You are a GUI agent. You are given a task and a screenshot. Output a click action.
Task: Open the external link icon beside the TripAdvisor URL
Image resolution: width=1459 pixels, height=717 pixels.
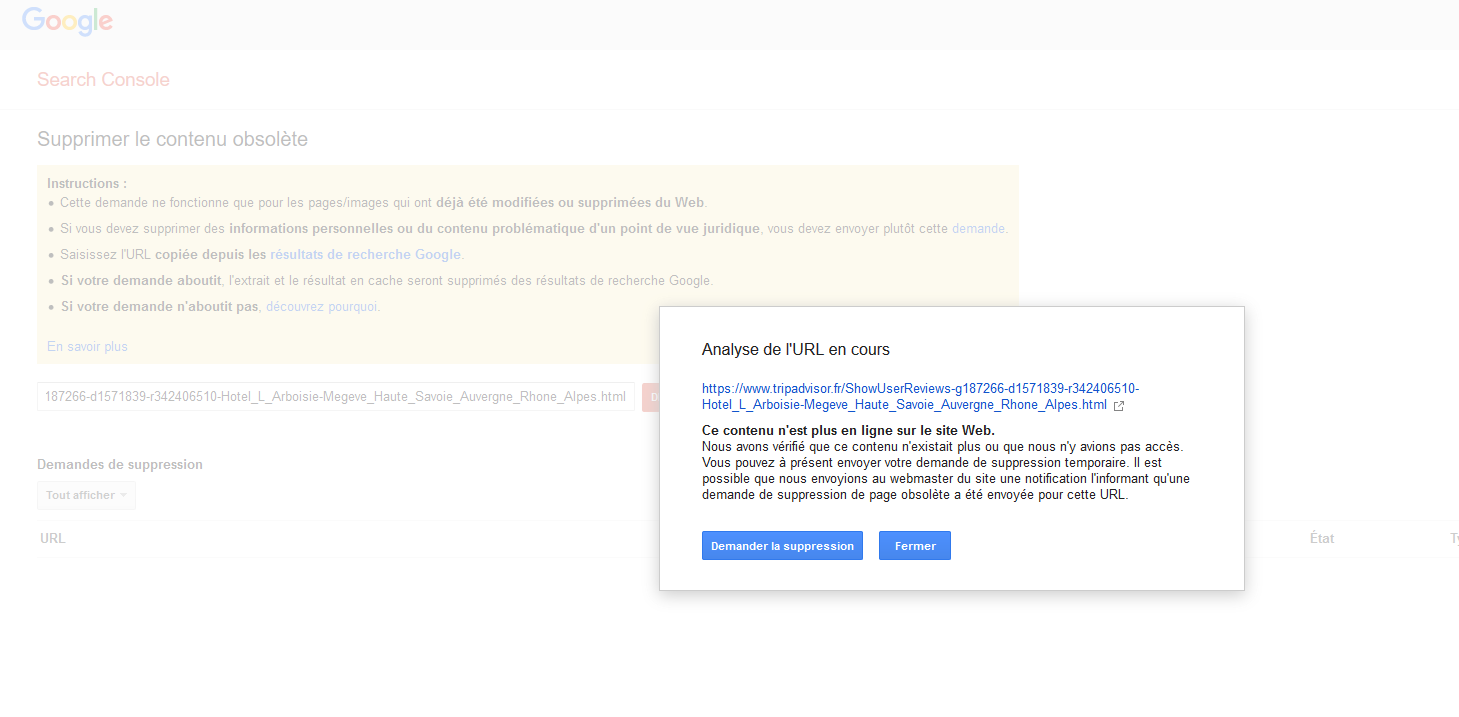tap(1119, 406)
